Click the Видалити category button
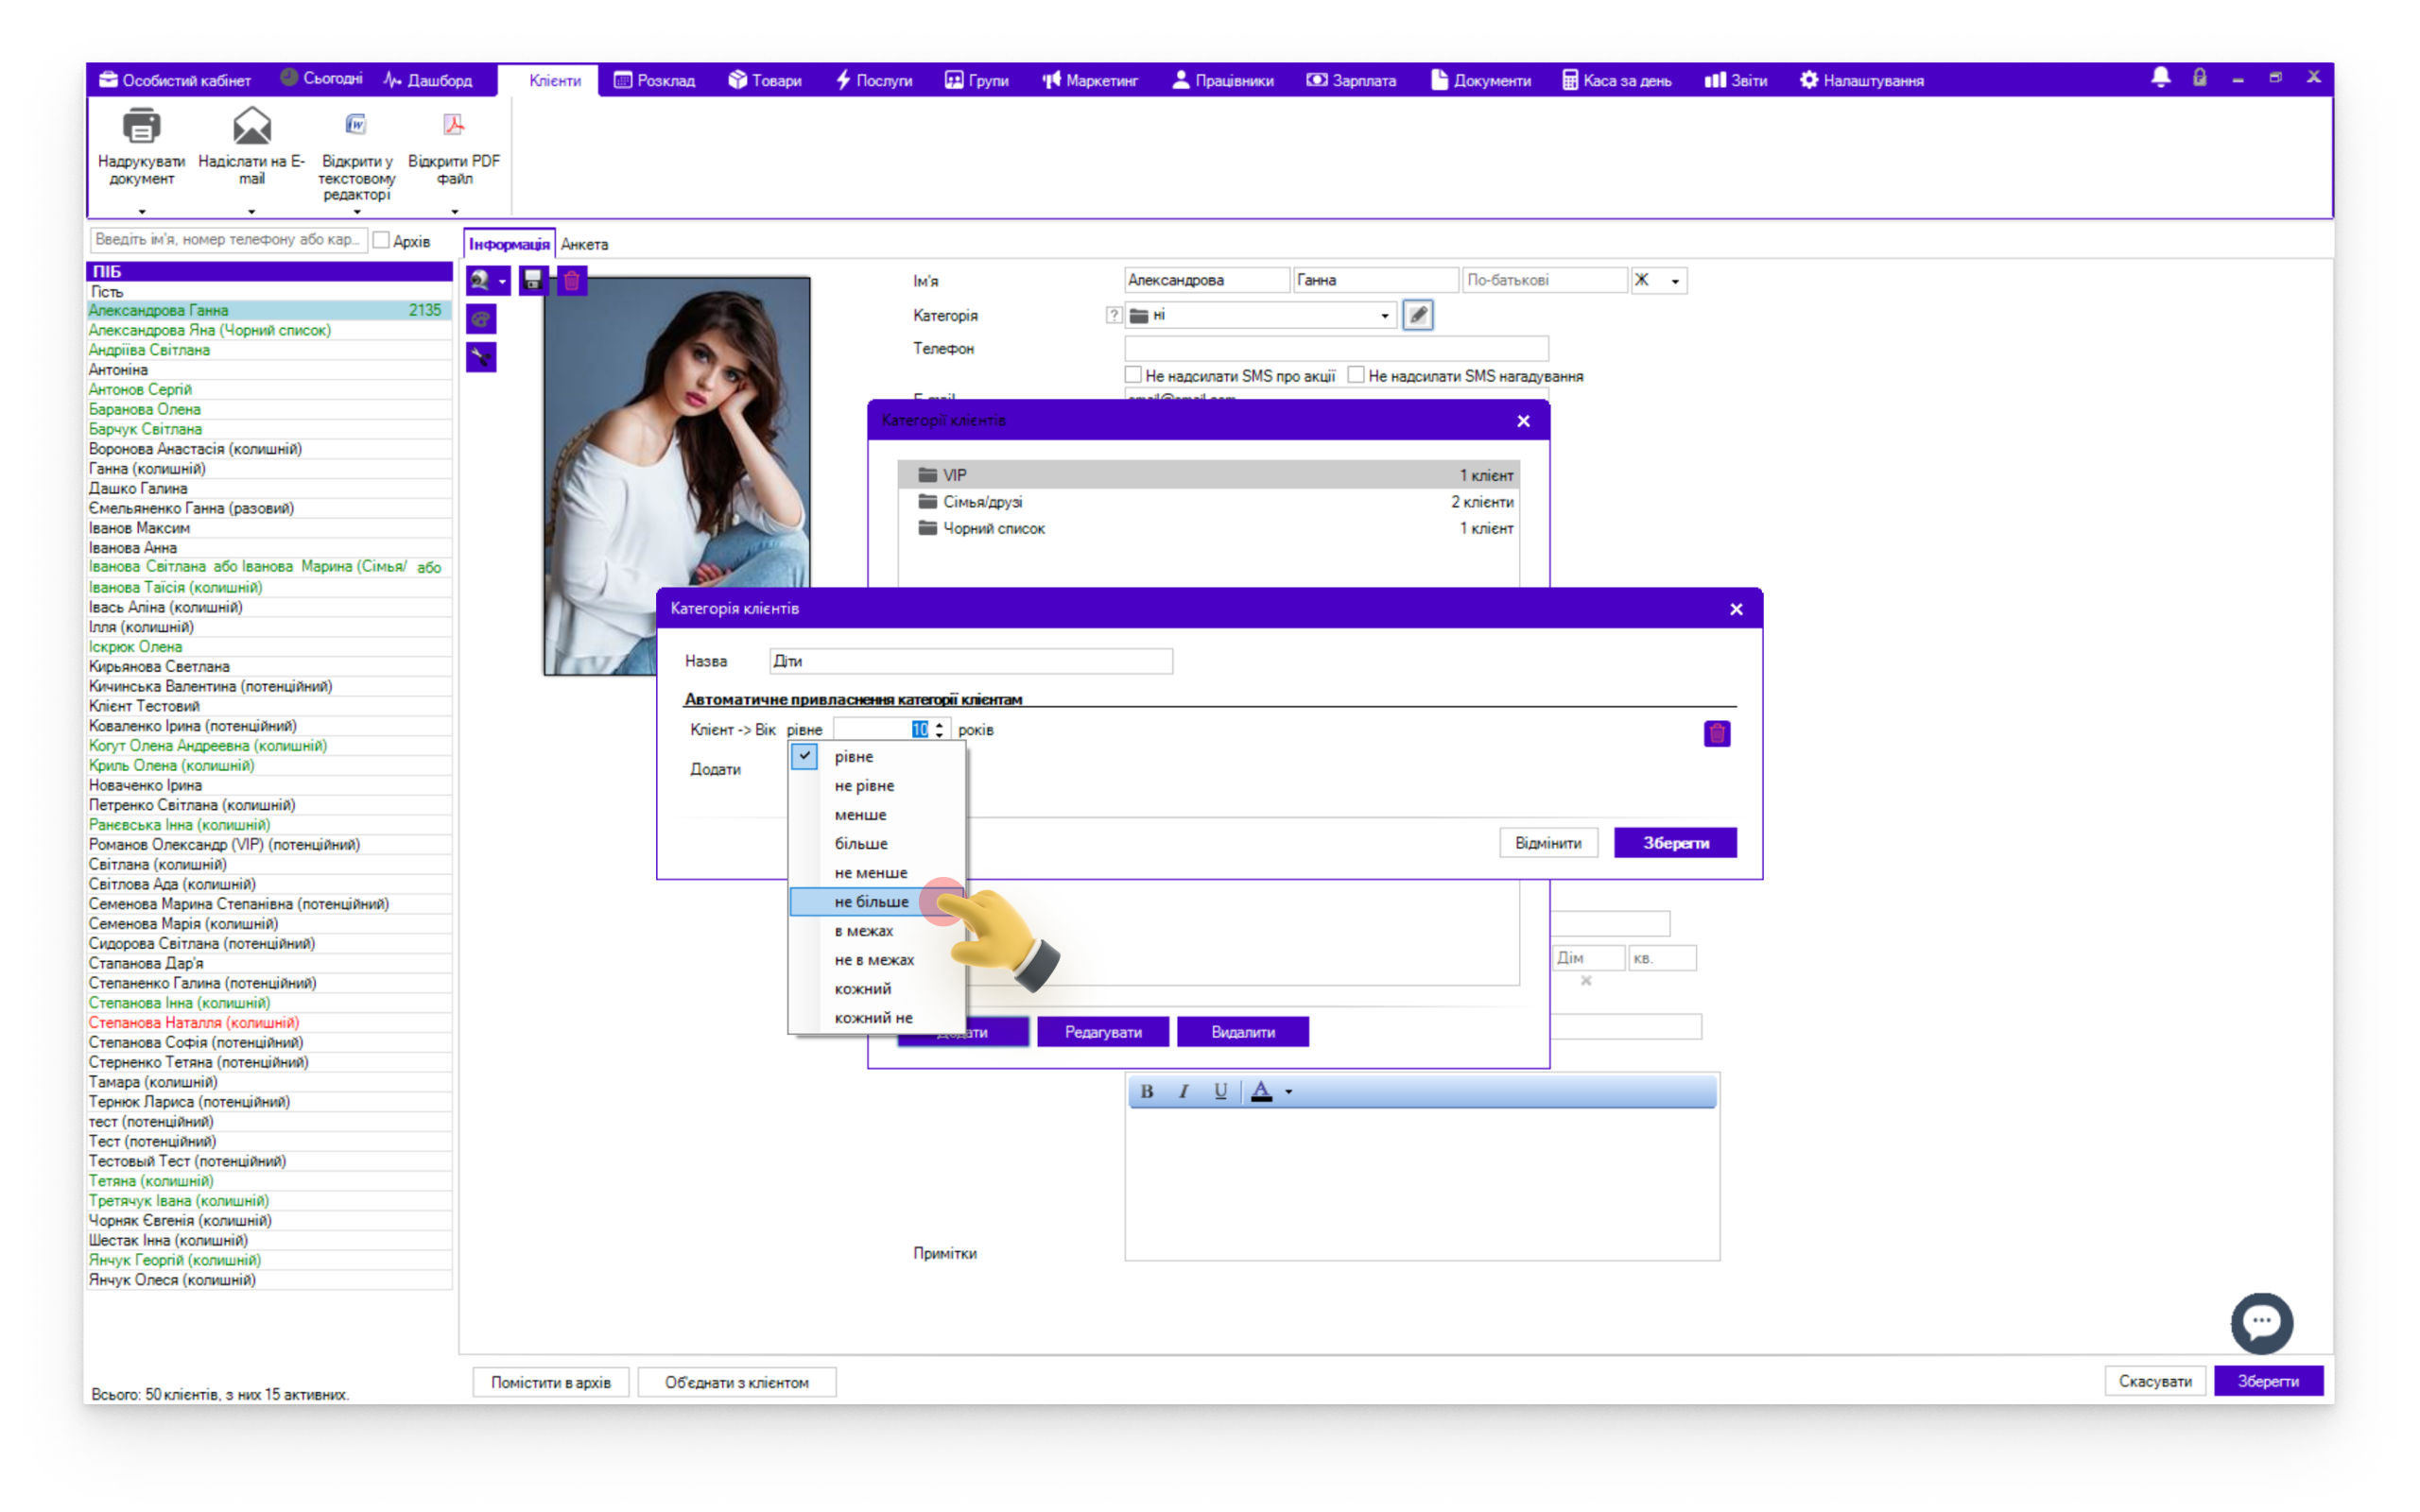 pos(1242,1032)
